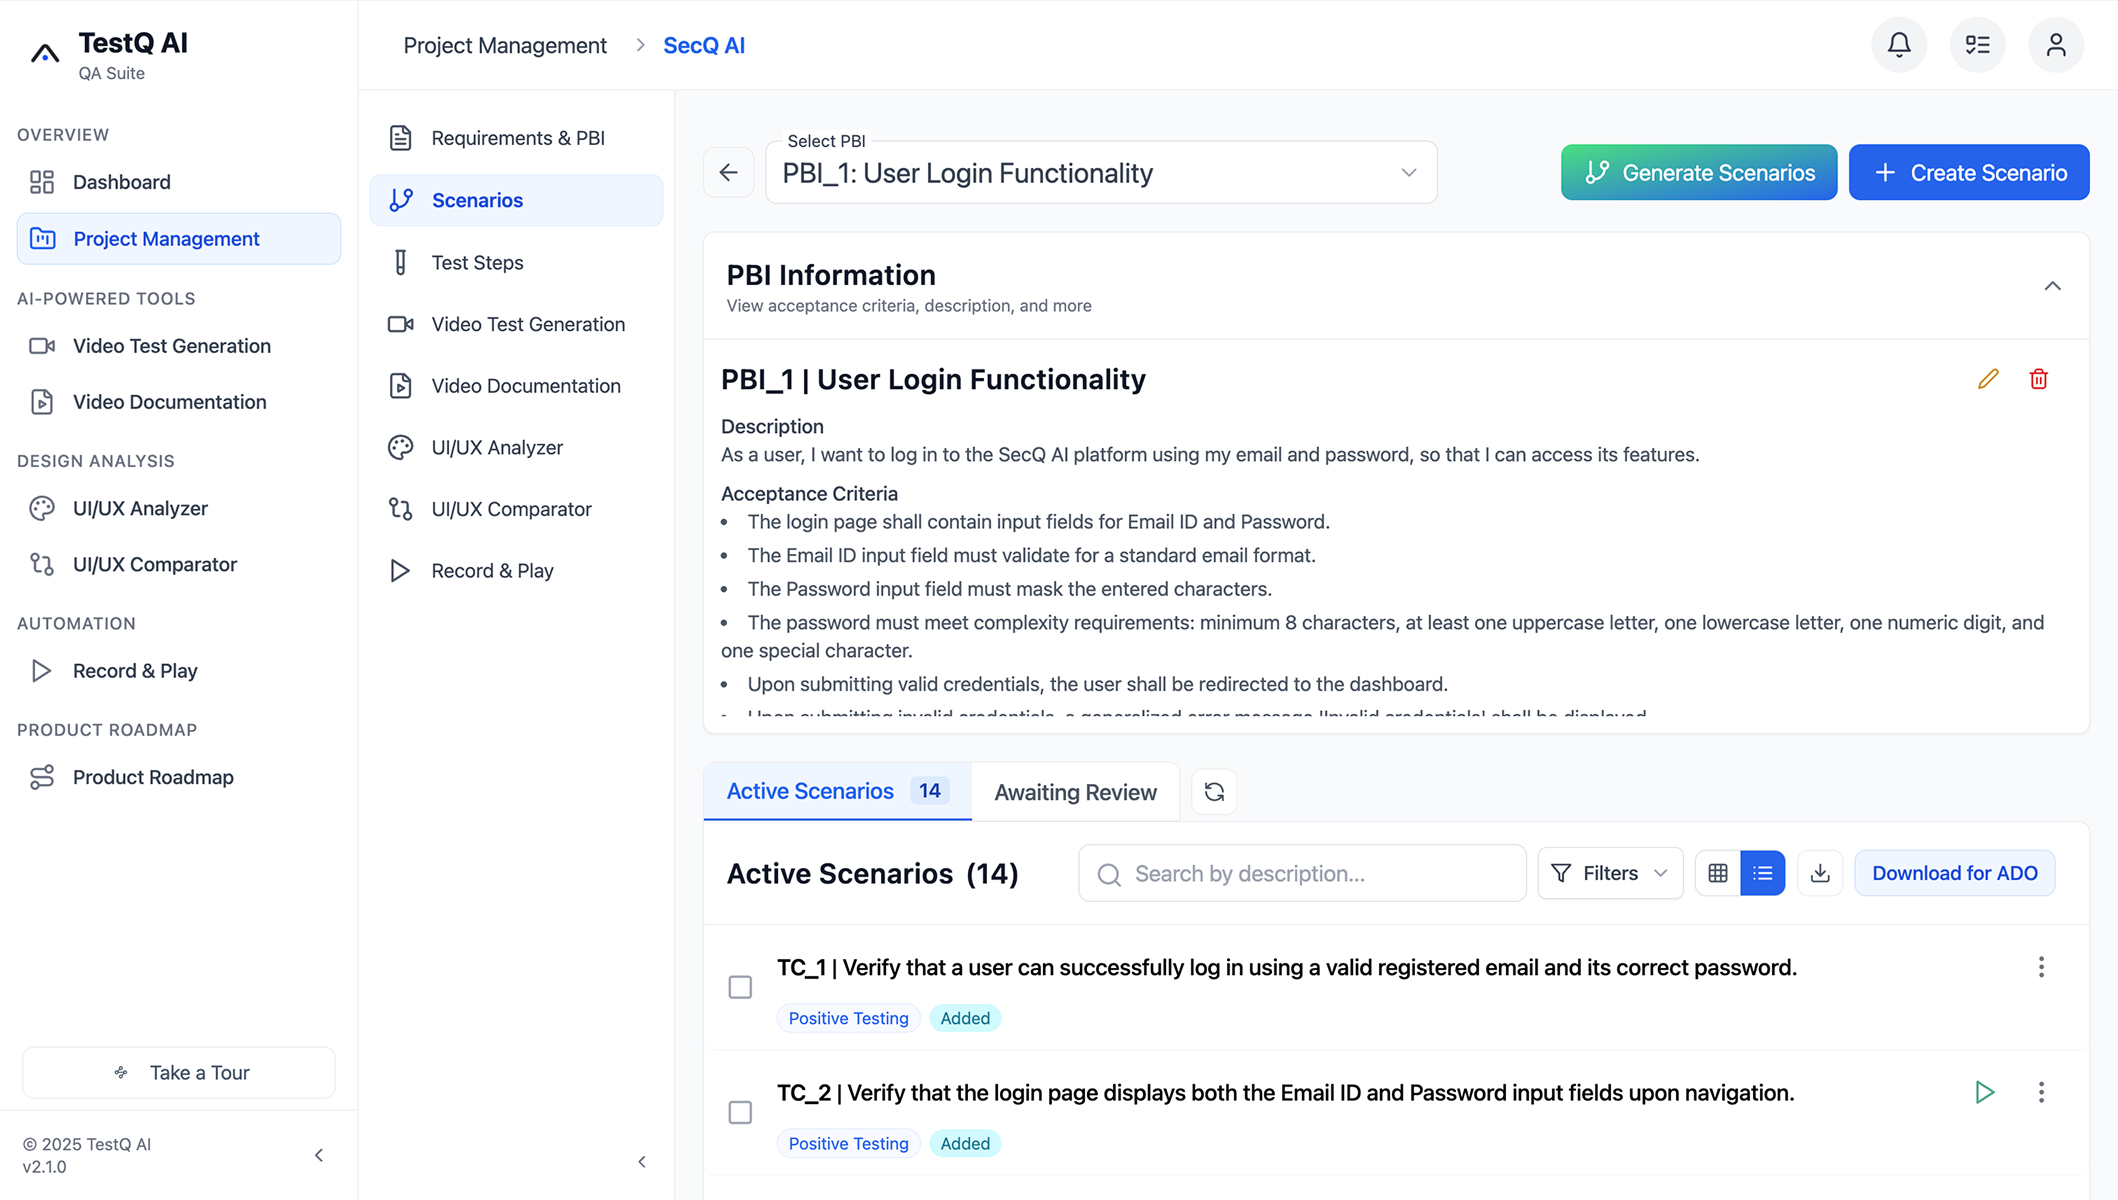This screenshot has height=1200, width=2118.
Task: Click the Search by description field
Action: point(1302,873)
